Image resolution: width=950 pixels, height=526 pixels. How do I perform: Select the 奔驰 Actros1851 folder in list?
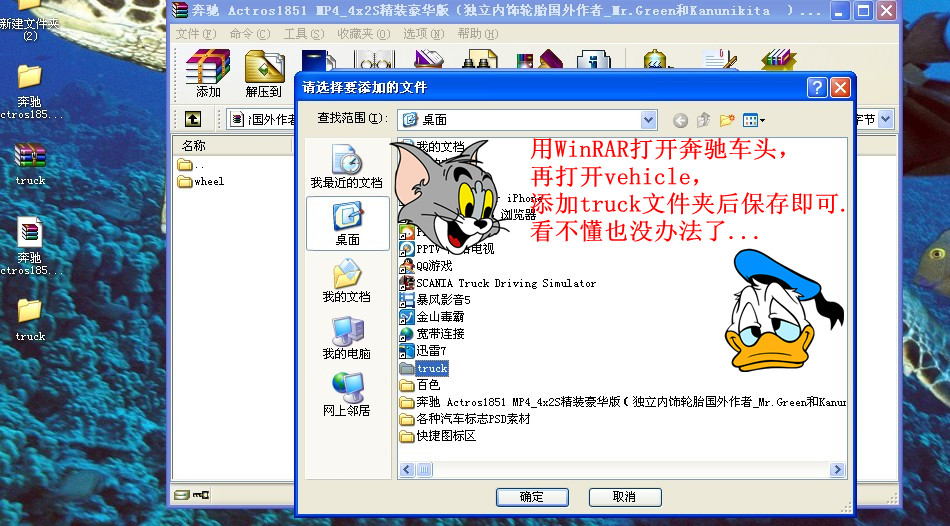tap(622, 402)
